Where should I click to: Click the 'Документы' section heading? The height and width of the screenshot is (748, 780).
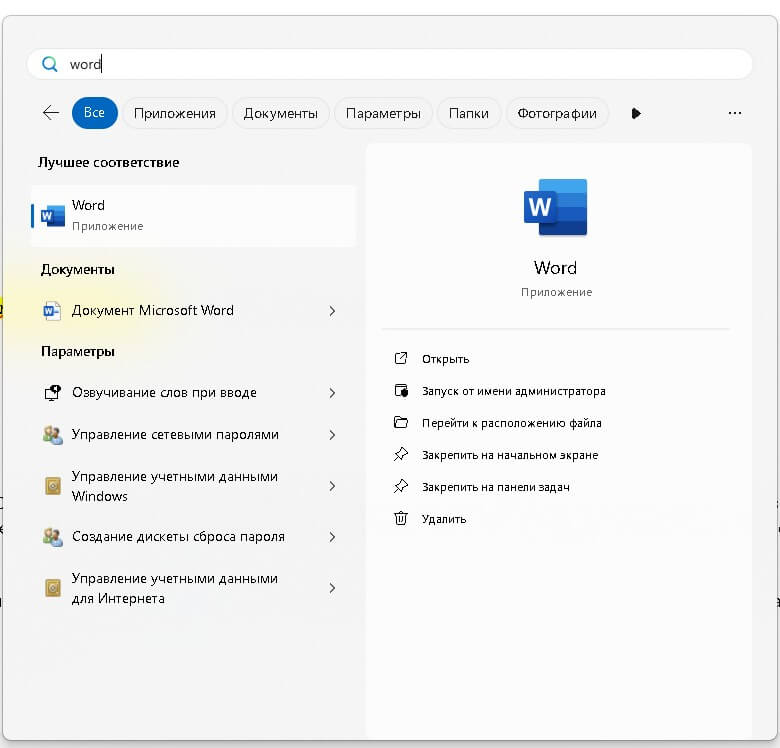coord(78,270)
